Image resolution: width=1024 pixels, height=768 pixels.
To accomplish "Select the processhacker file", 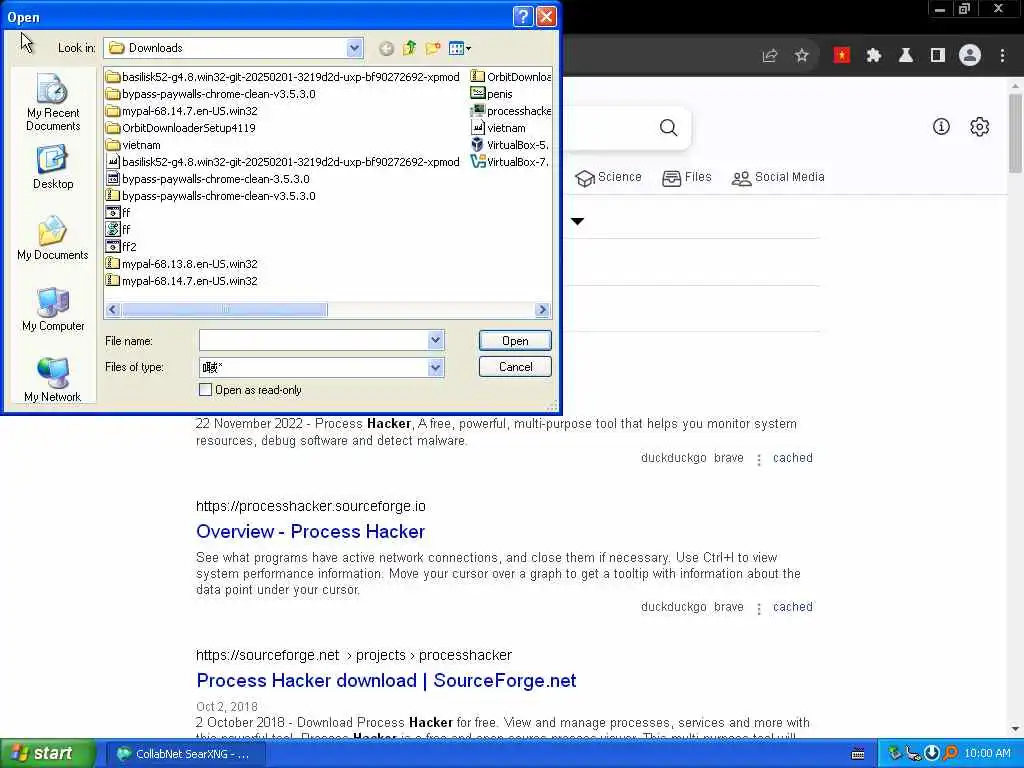I will (511, 111).
